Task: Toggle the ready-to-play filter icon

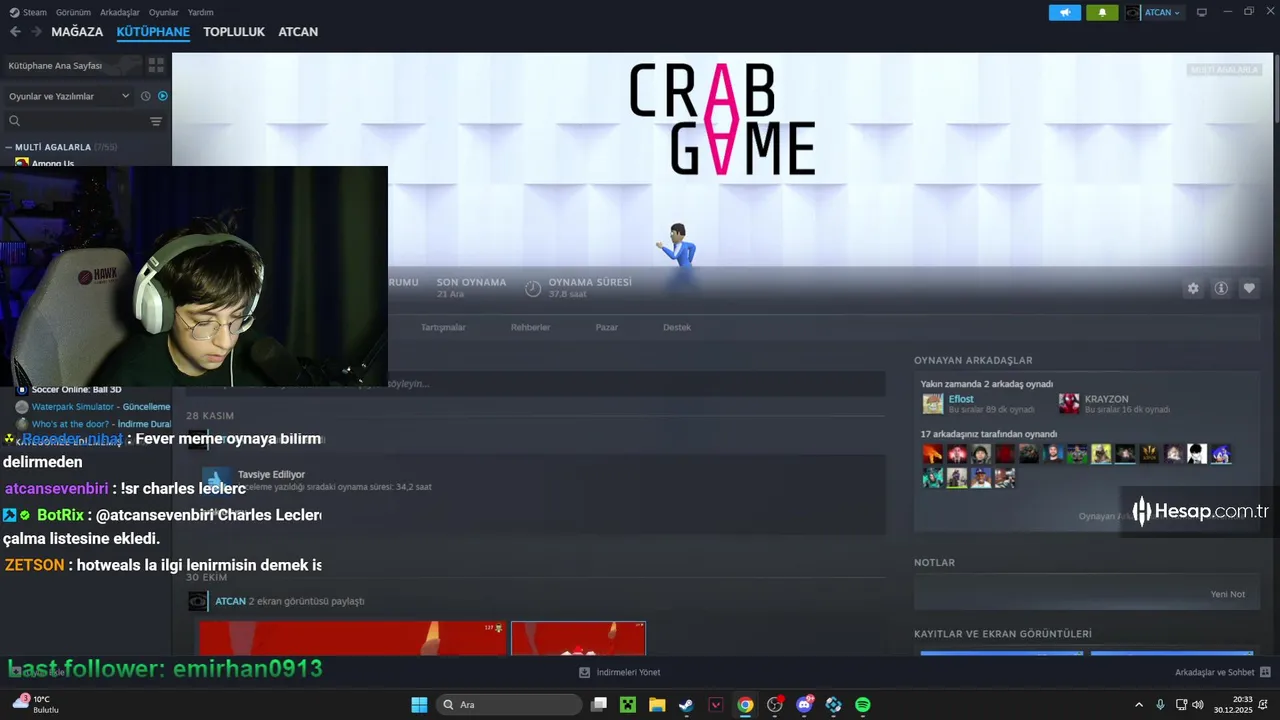Action: (163, 96)
